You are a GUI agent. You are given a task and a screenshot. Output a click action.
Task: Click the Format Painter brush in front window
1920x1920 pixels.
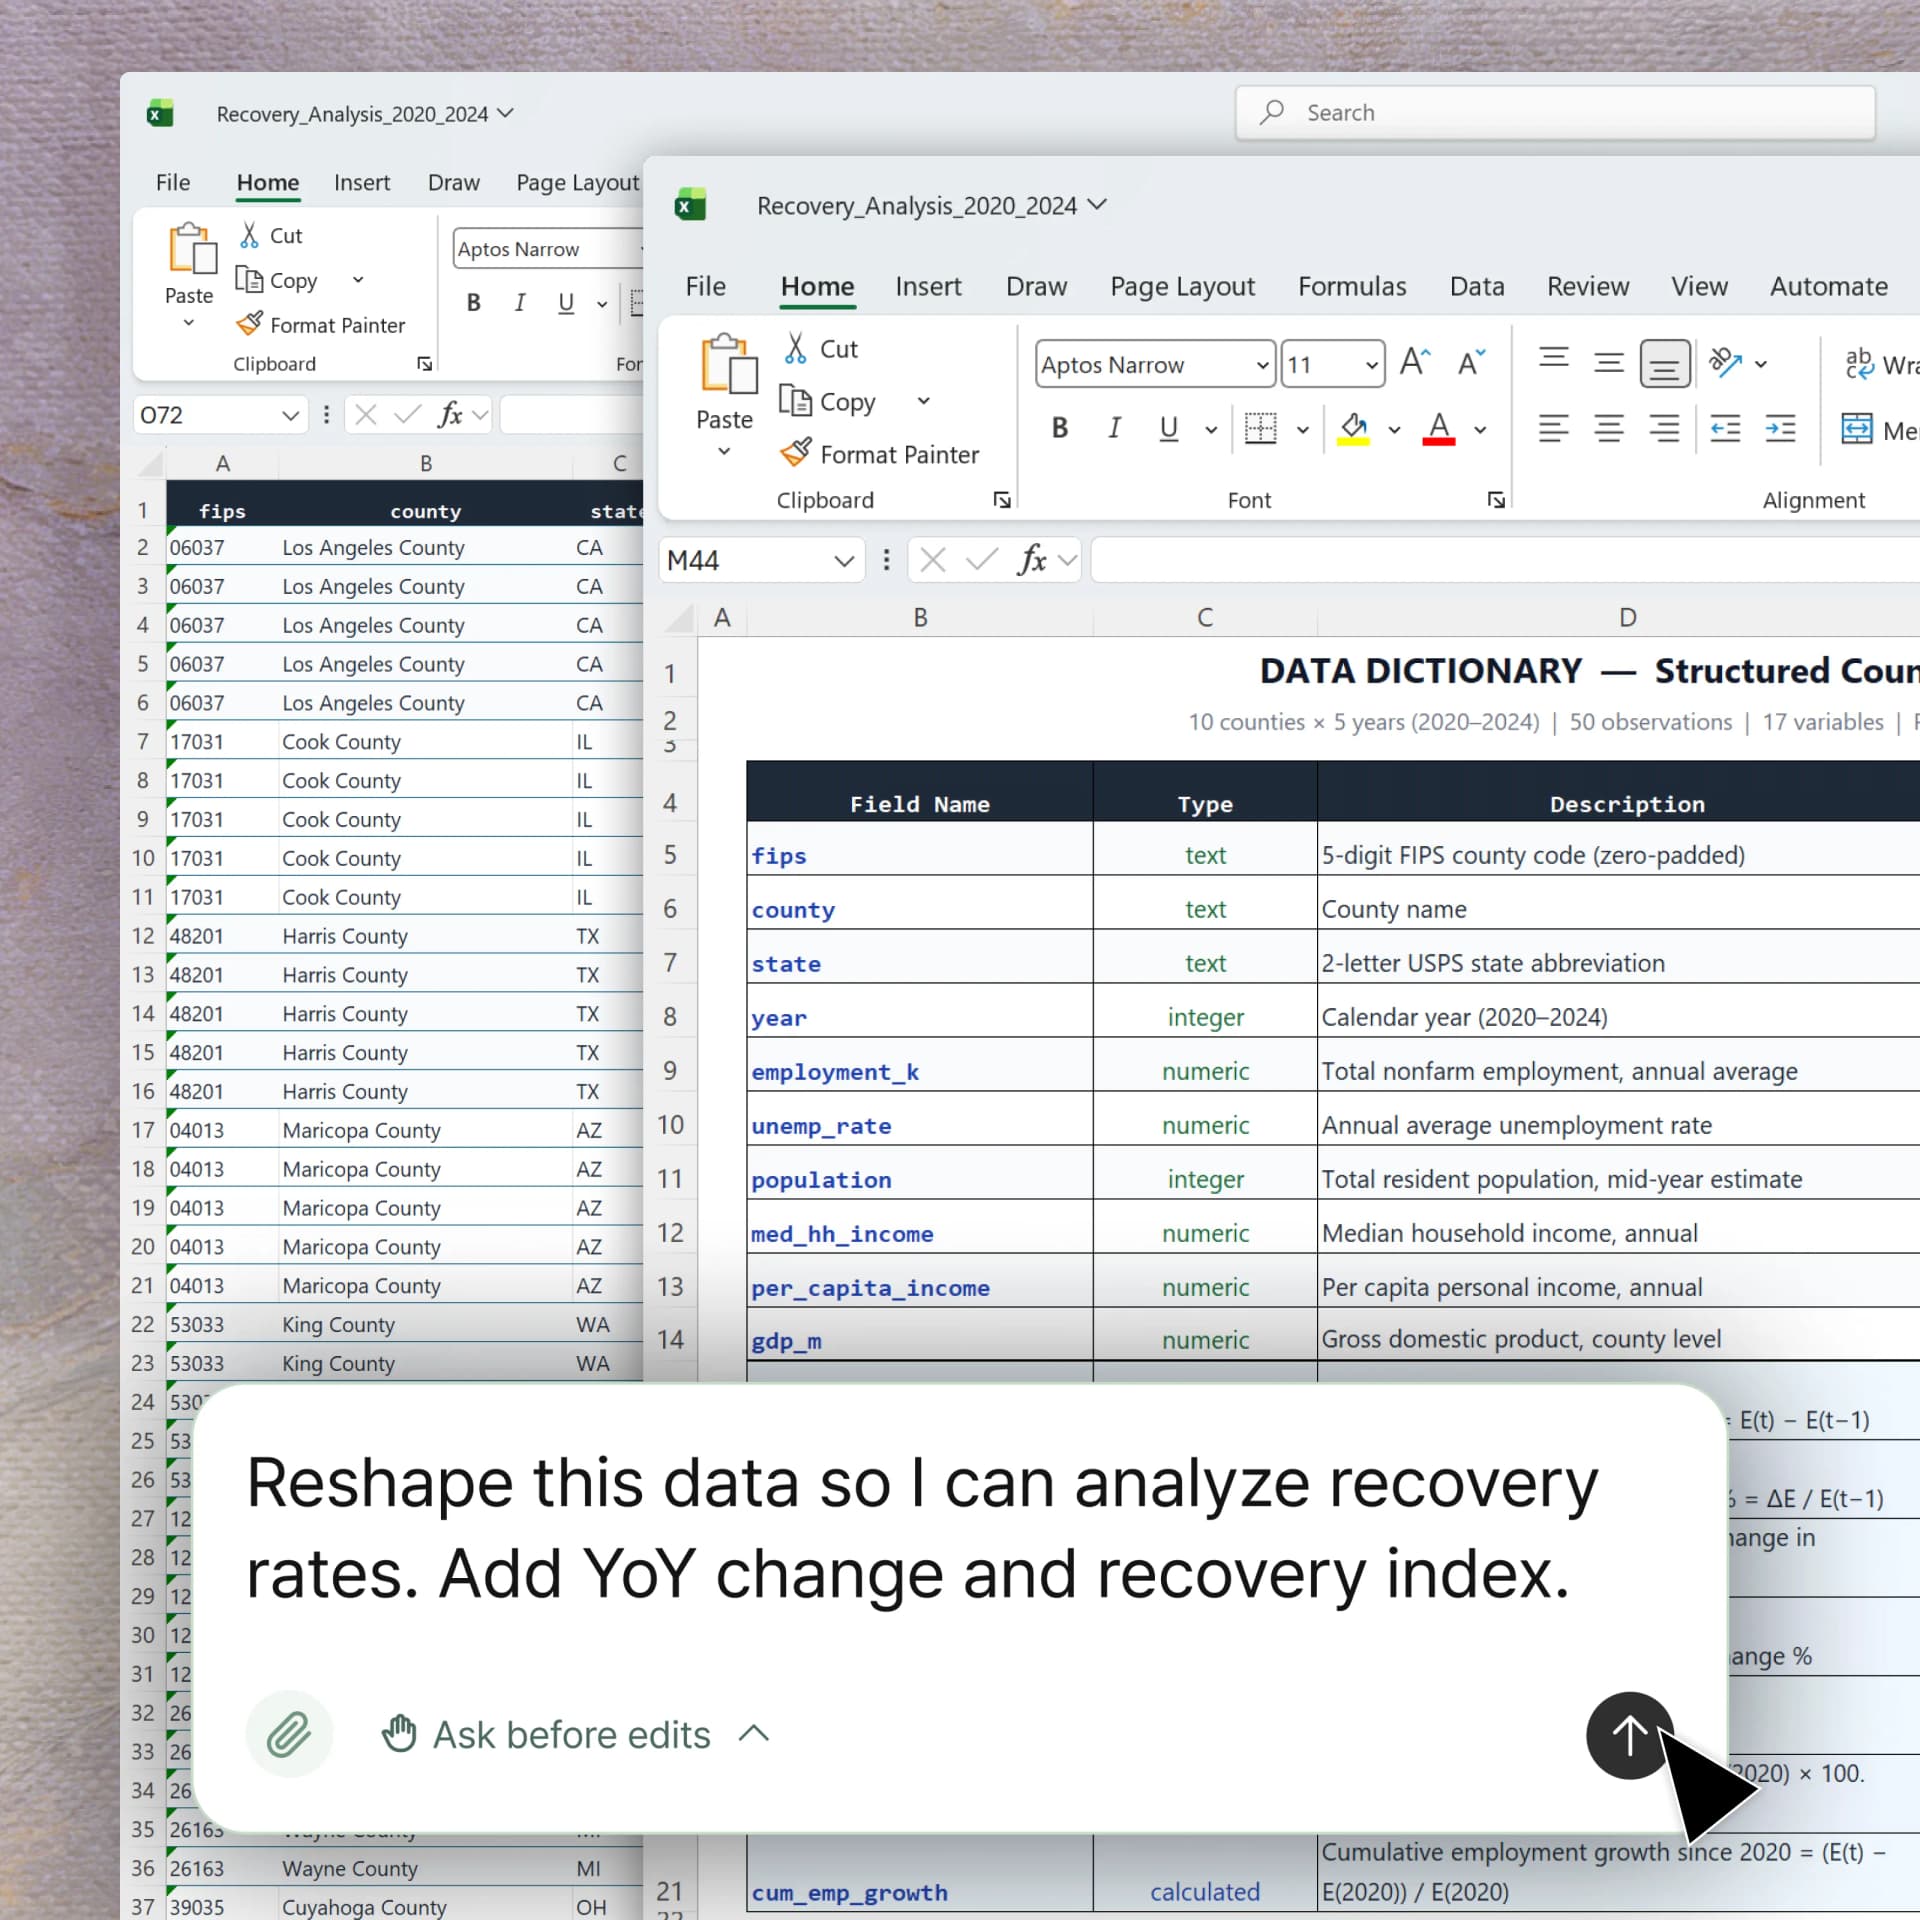(796, 453)
